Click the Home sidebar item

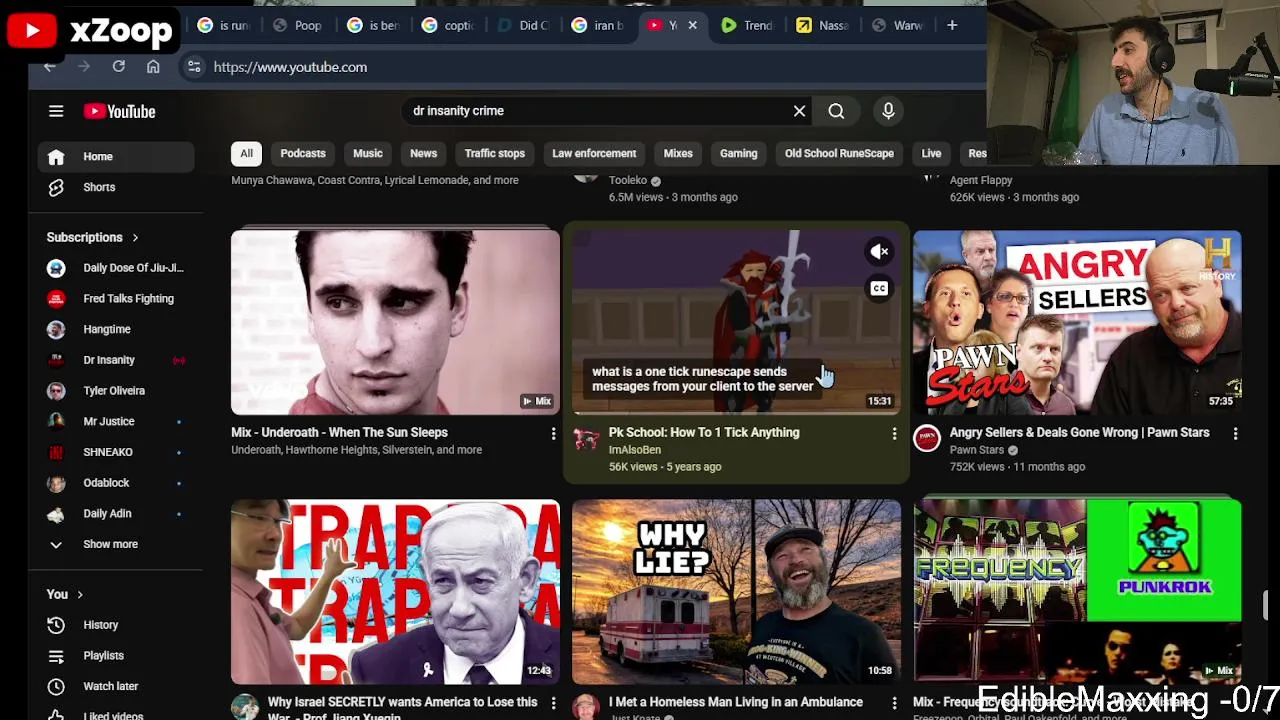[116, 156]
